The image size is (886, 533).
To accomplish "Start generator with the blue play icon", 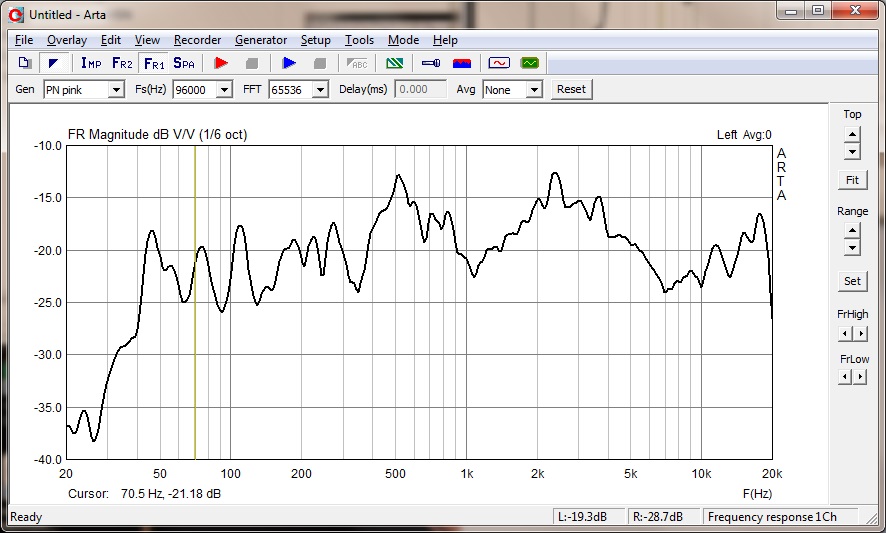I will (x=289, y=63).
